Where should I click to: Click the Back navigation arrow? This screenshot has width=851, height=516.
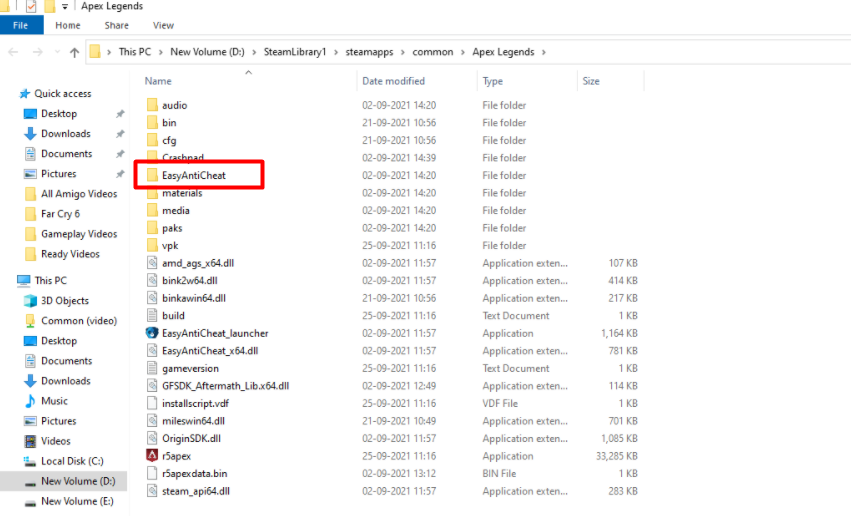coord(13,52)
